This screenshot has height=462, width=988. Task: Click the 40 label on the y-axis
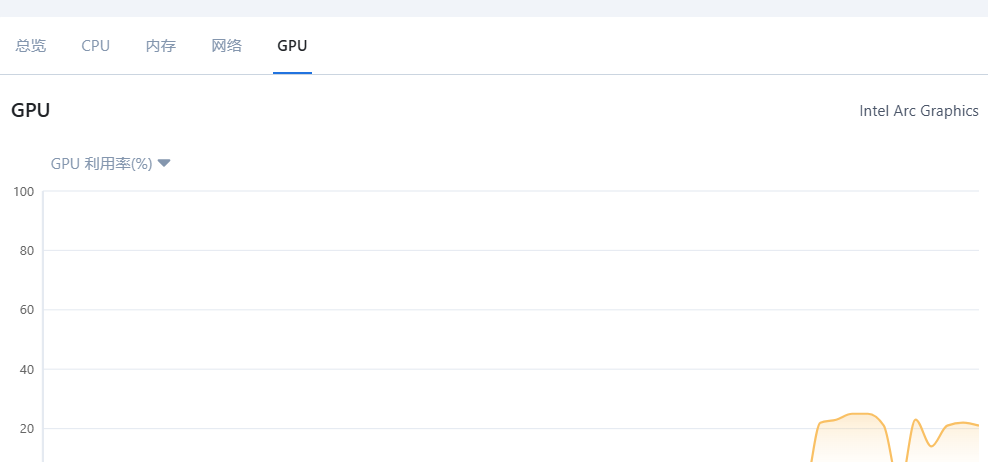(x=27, y=370)
